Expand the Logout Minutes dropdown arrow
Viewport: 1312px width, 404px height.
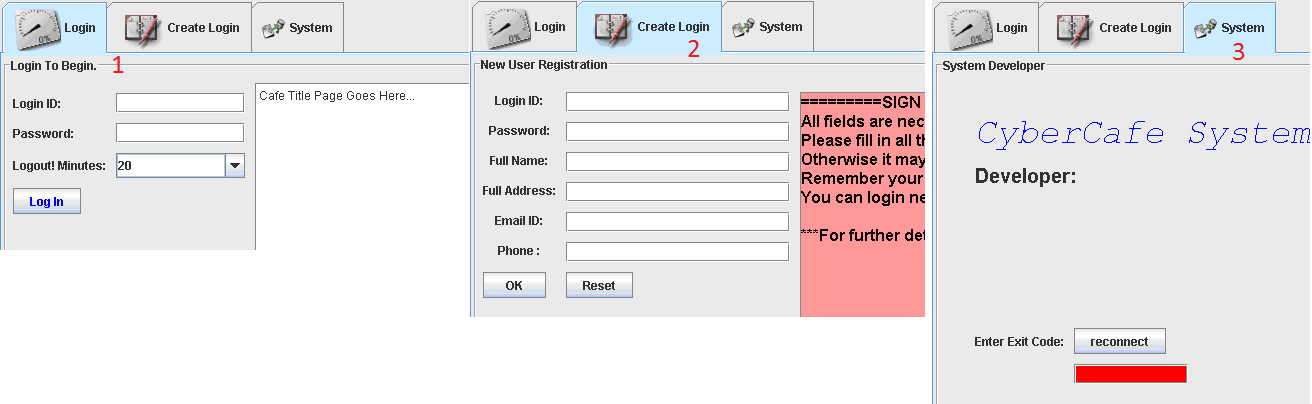point(235,166)
